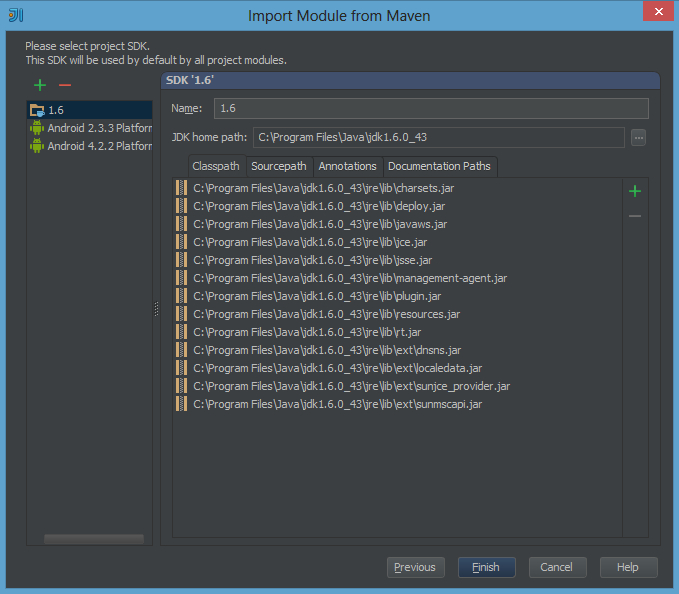Click the jar icon next to management-agent.jar
This screenshot has width=679, height=594.
[181, 278]
